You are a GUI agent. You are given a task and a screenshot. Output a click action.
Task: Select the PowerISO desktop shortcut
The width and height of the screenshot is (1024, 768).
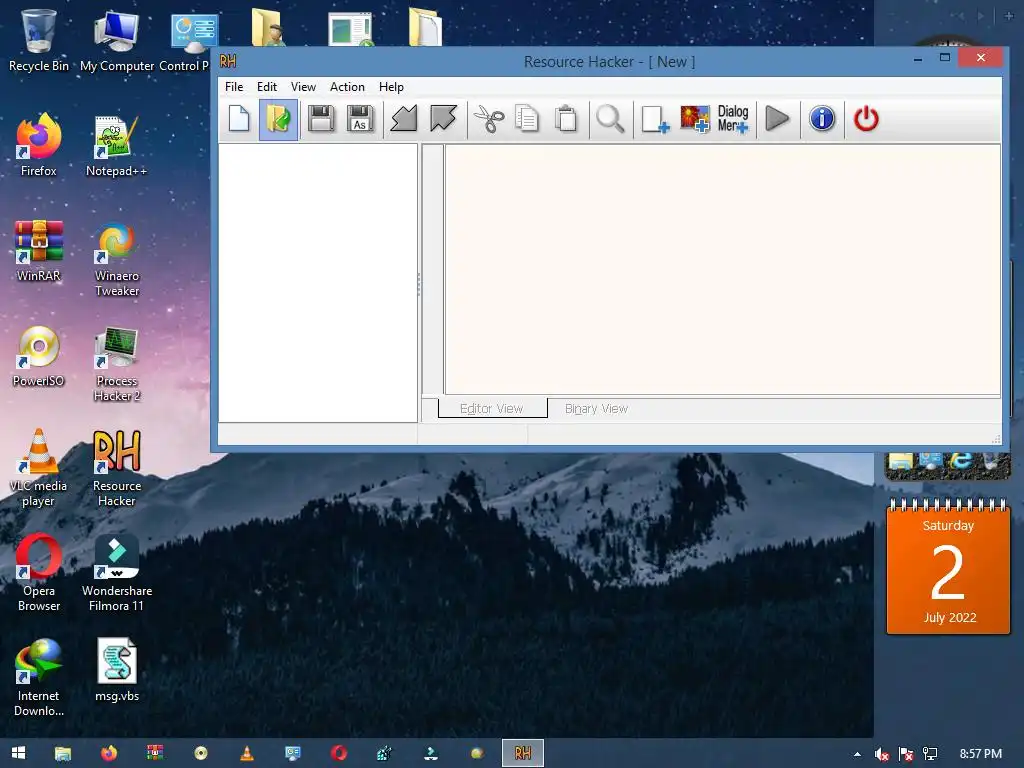tap(39, 356)
